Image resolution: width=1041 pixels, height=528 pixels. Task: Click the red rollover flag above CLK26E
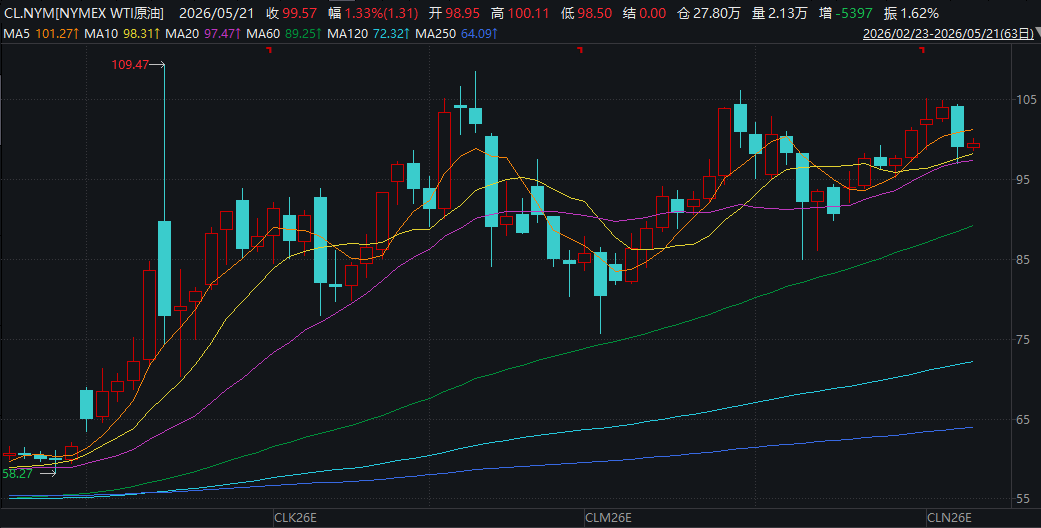[x=269, y=50]
